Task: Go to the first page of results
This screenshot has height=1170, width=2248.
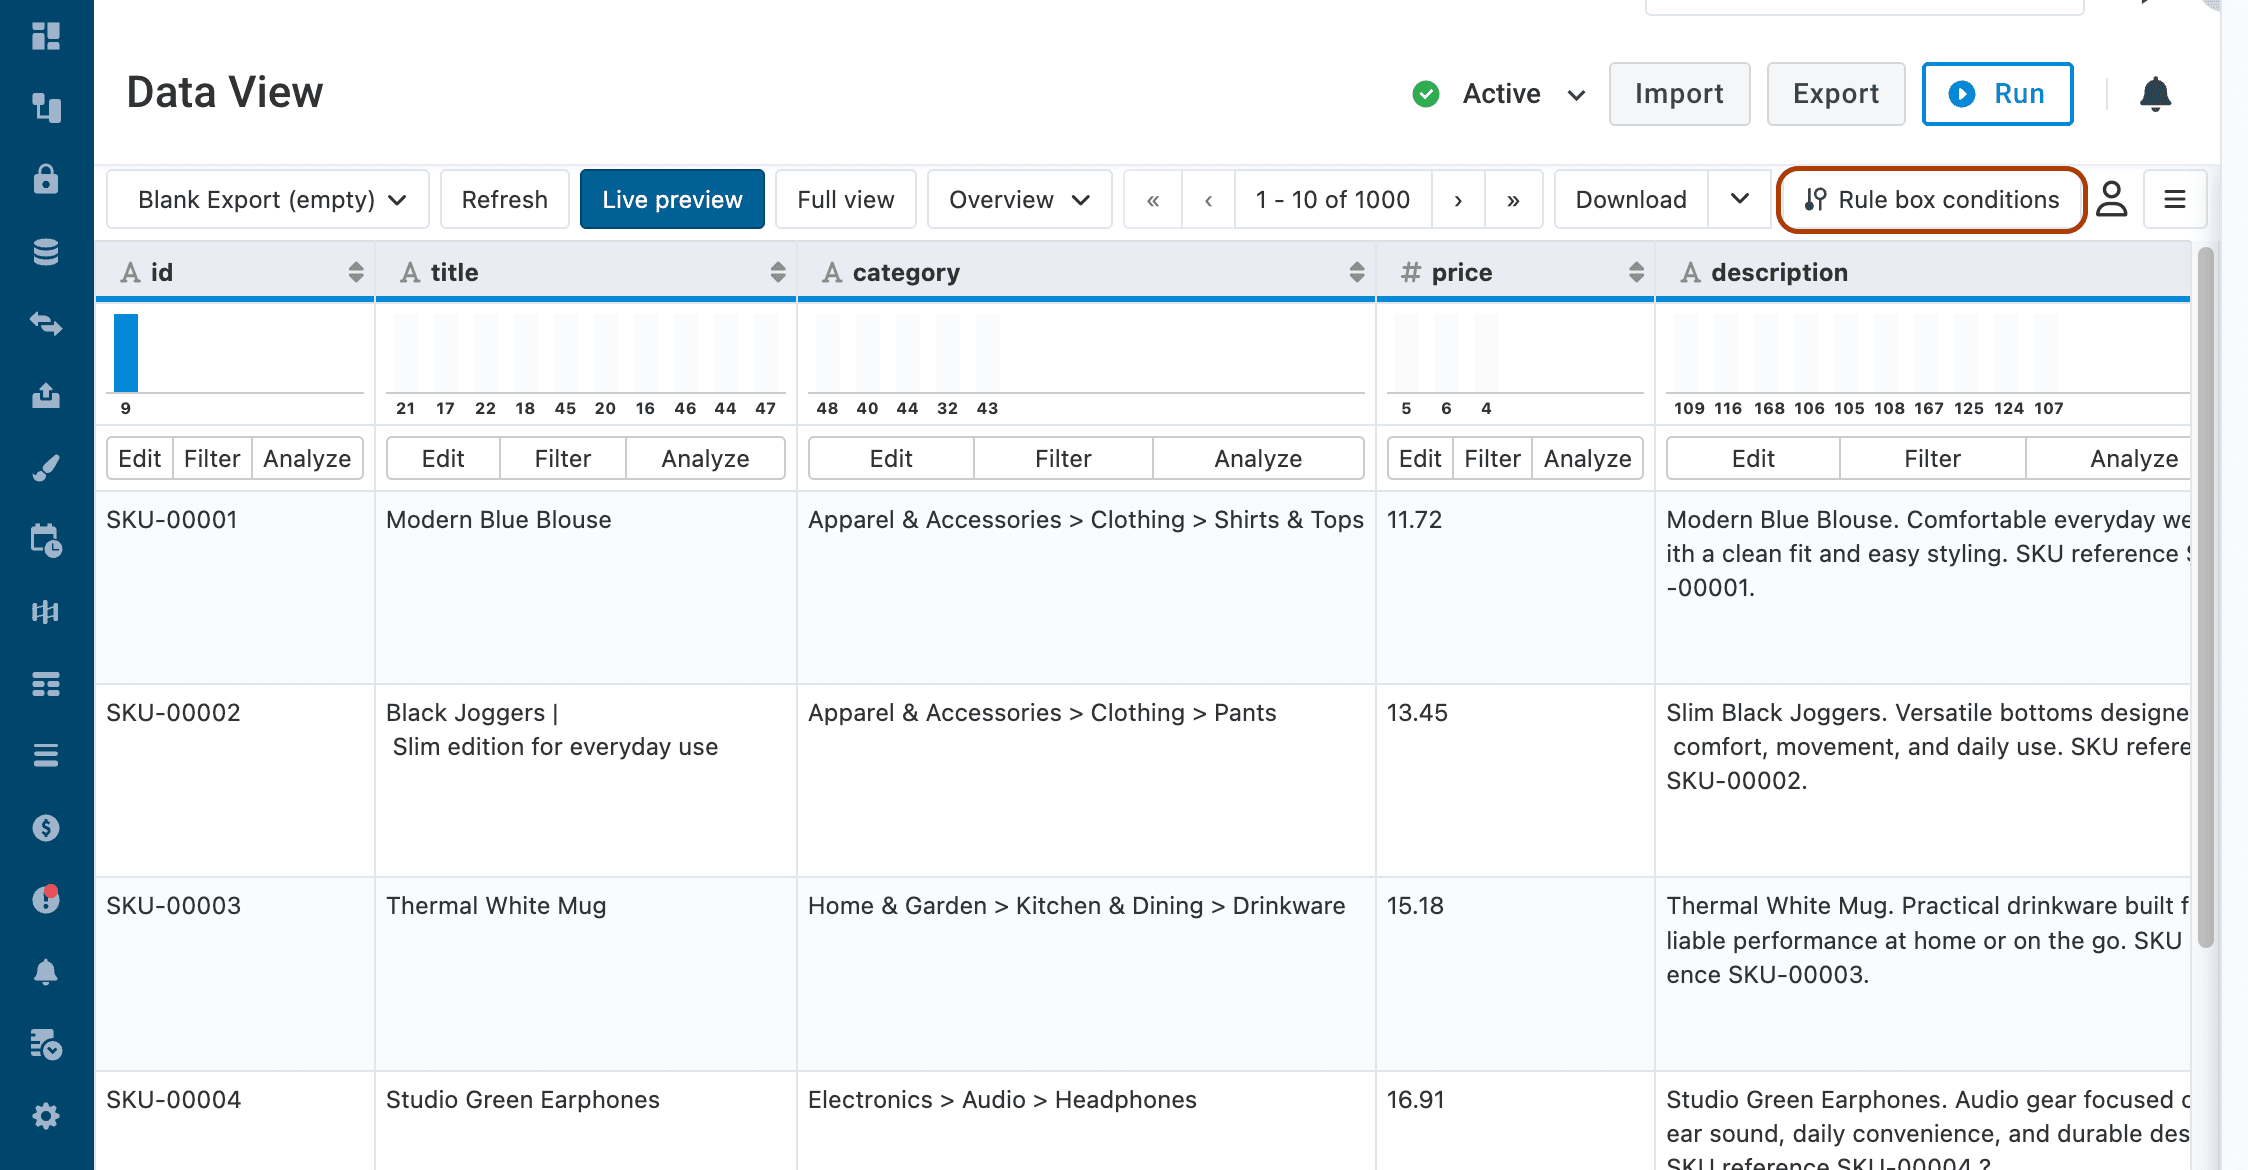Action: (1153, 199)
